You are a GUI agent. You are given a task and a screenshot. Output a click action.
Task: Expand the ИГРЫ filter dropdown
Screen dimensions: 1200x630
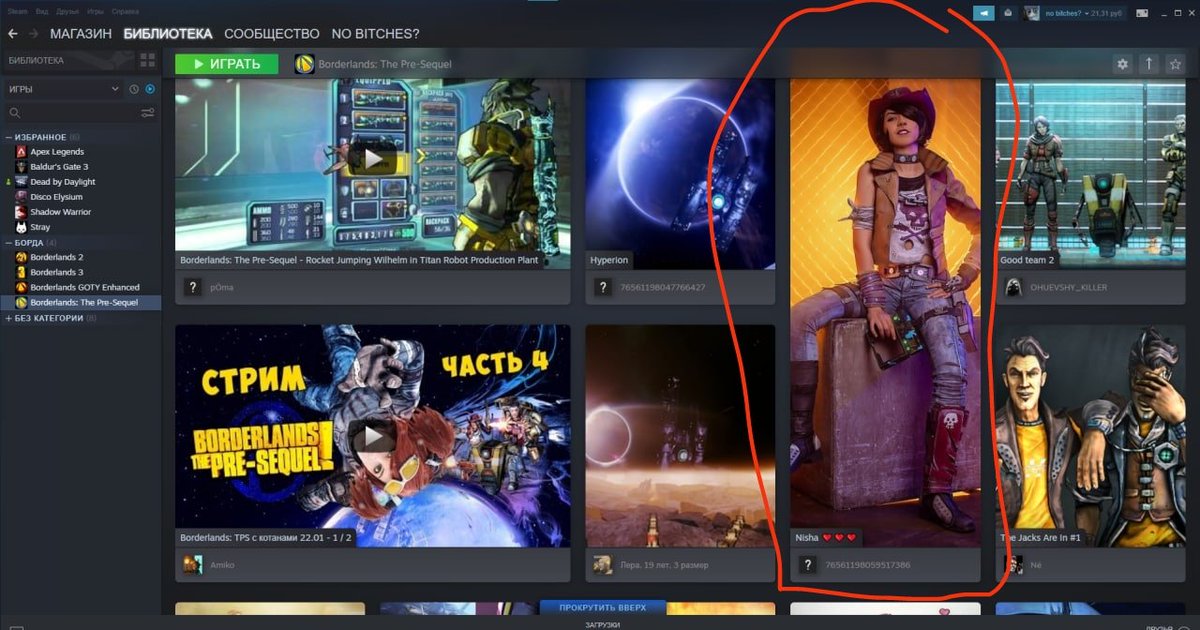[x=63, y=89]
